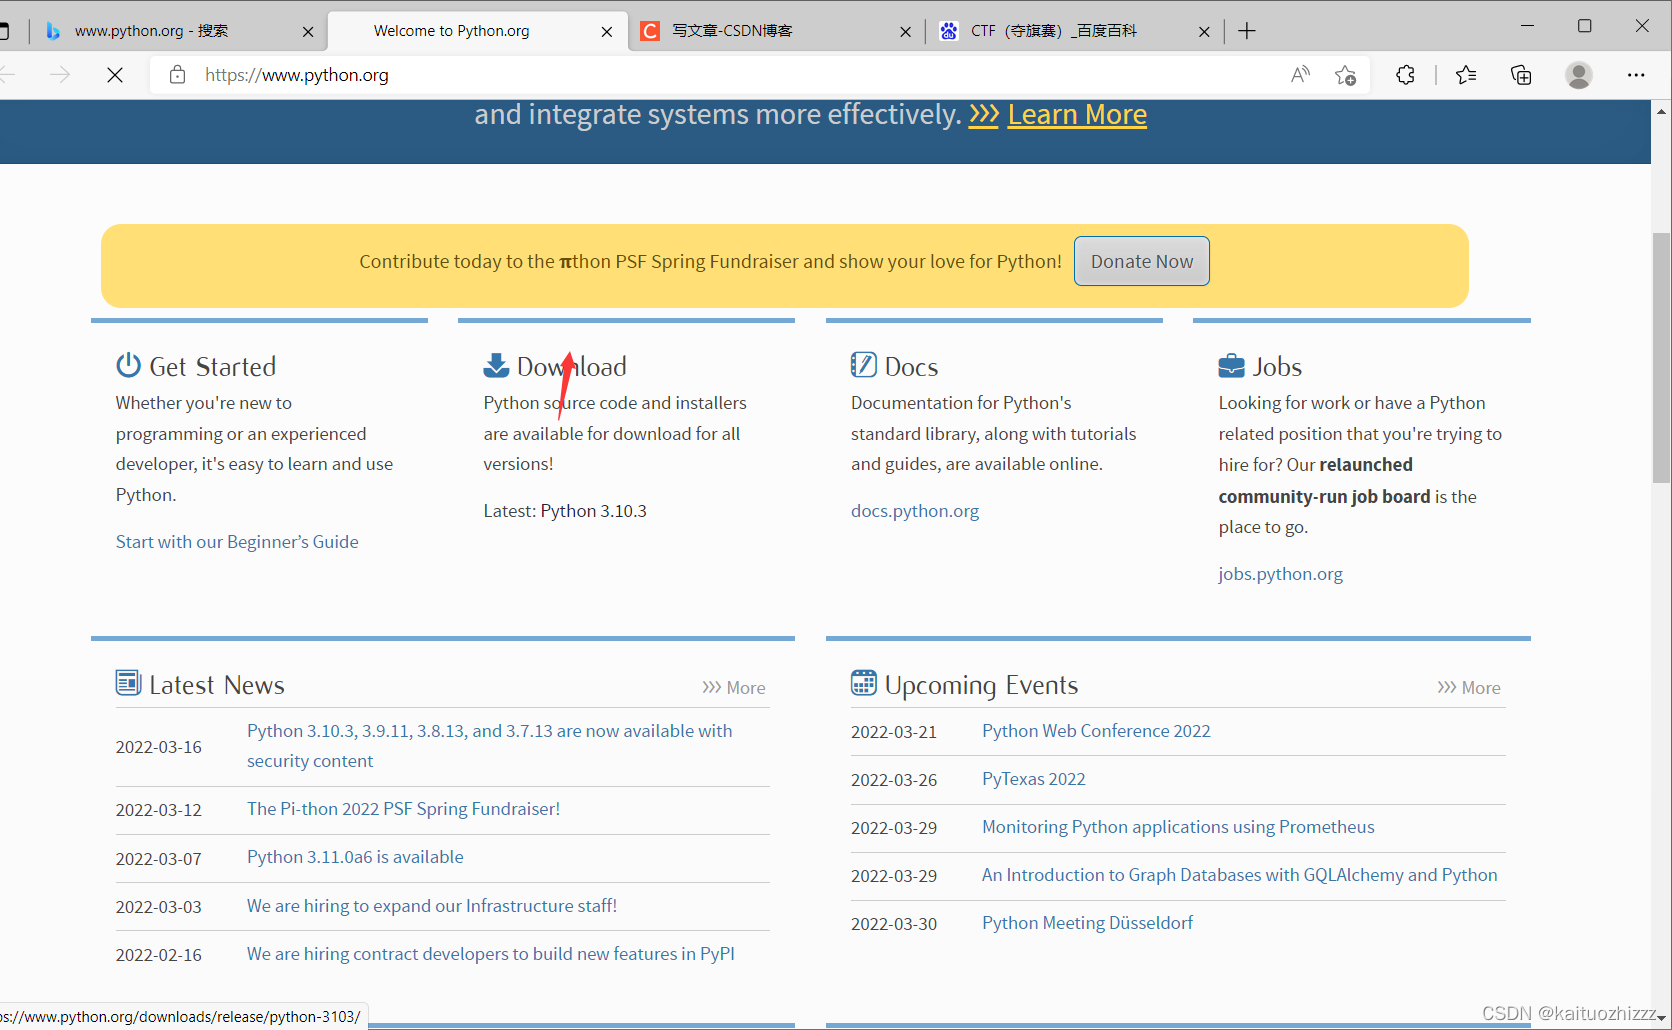Open the browser Extensions puzzle icon

(x=1405, y=75)
